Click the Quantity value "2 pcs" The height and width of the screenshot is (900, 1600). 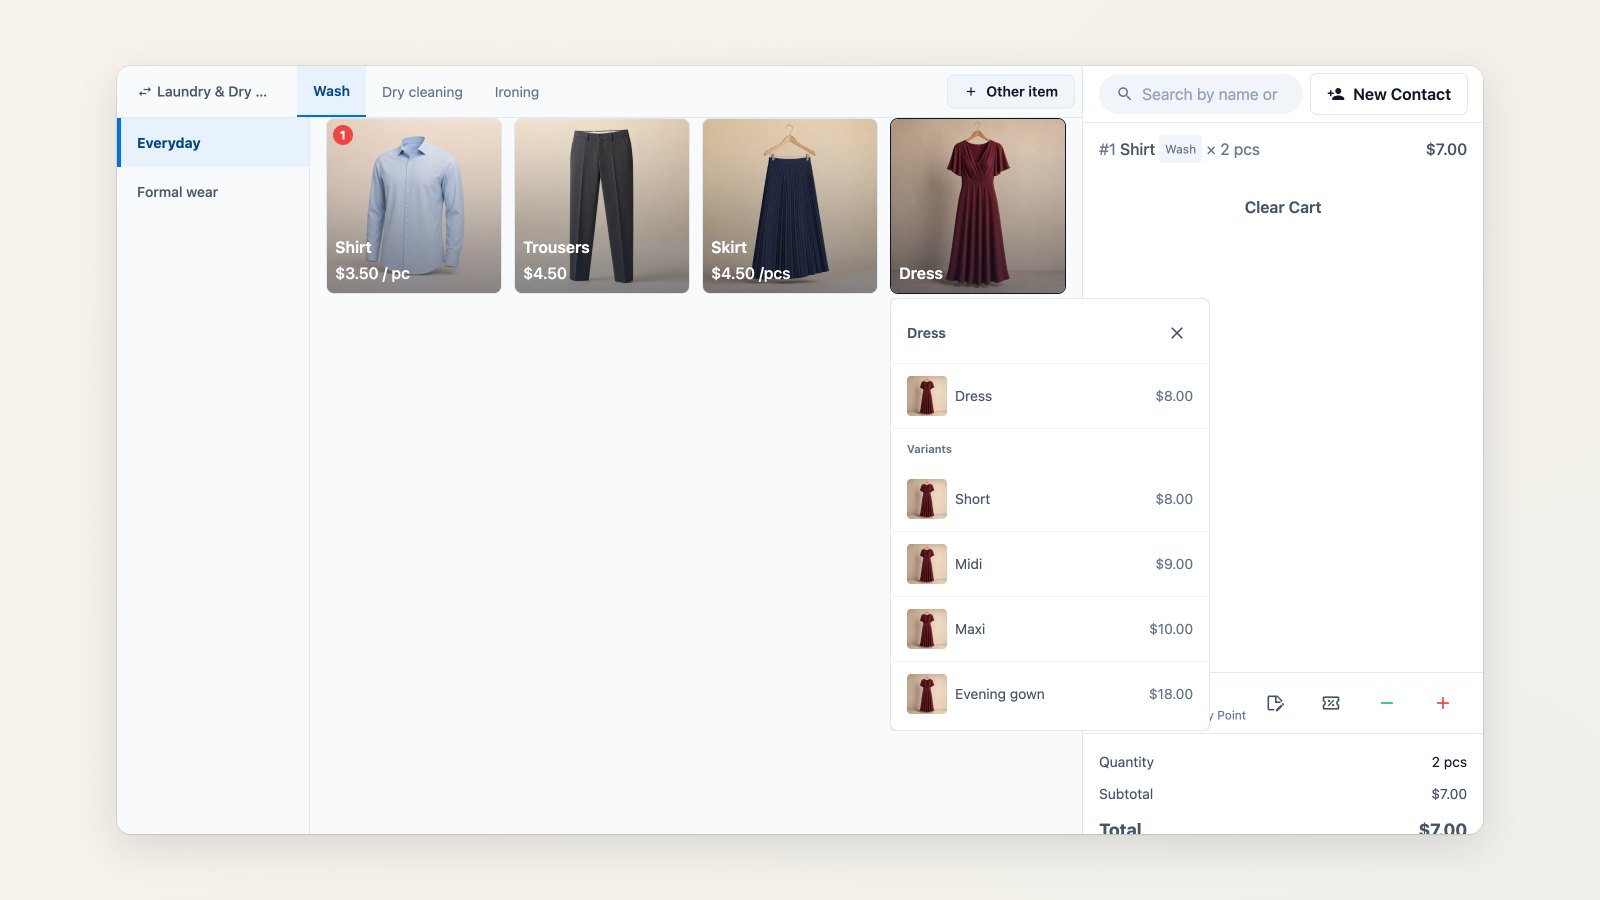click(x=1449, y=762)
